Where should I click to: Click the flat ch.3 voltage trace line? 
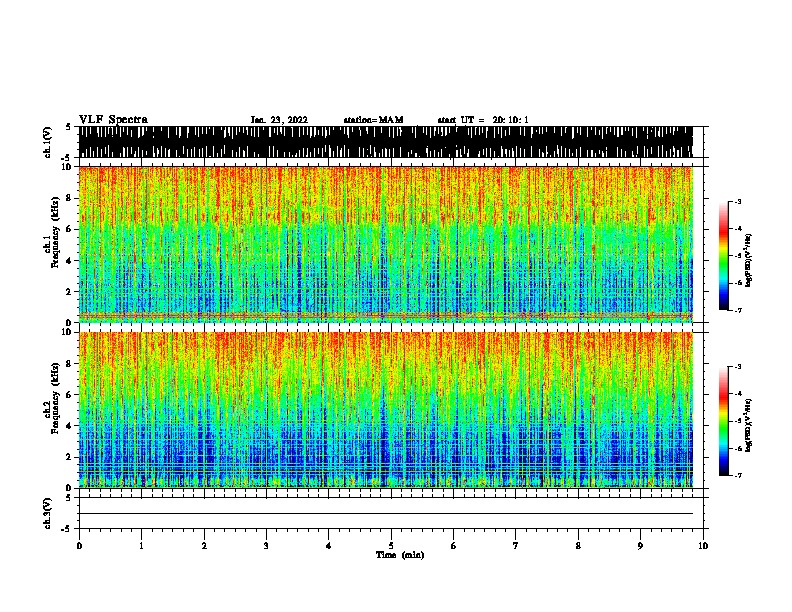tap(385, 514)
